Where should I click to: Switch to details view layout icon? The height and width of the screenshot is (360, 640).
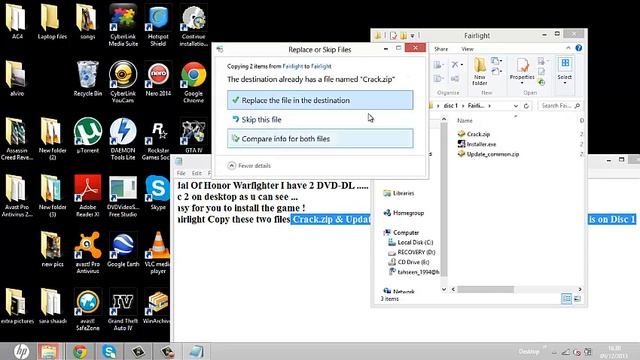point(567,299)
